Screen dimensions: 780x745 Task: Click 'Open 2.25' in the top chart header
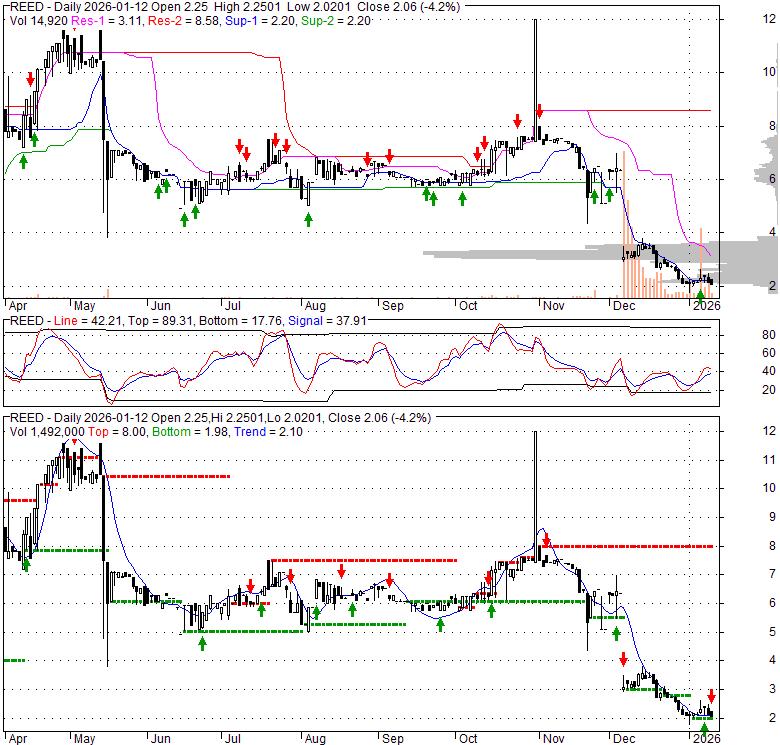pyautogui.click(x=179, y=7)
